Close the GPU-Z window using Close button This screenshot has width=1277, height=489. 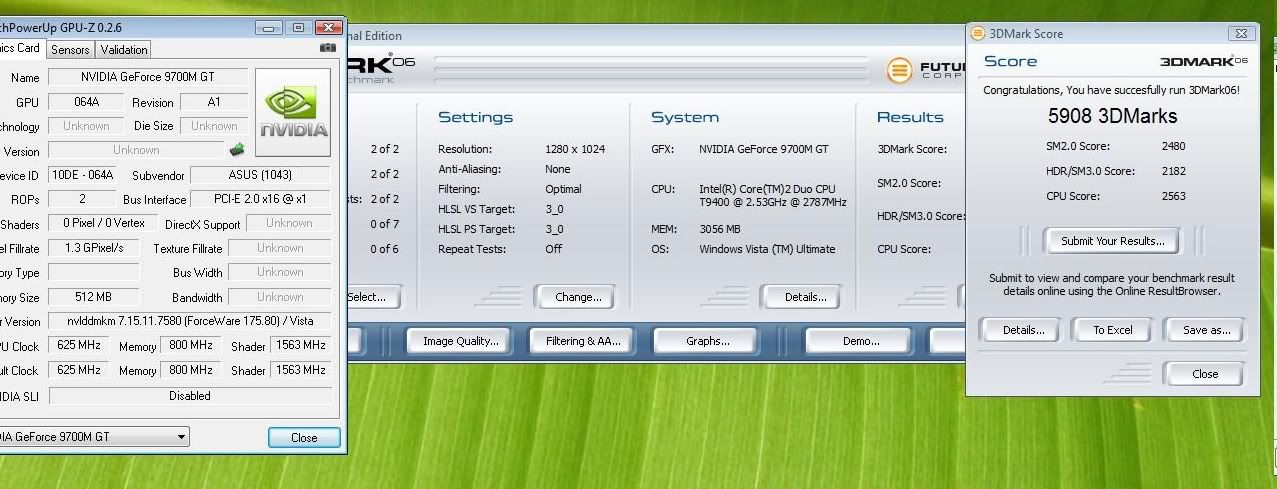[304, 437]
